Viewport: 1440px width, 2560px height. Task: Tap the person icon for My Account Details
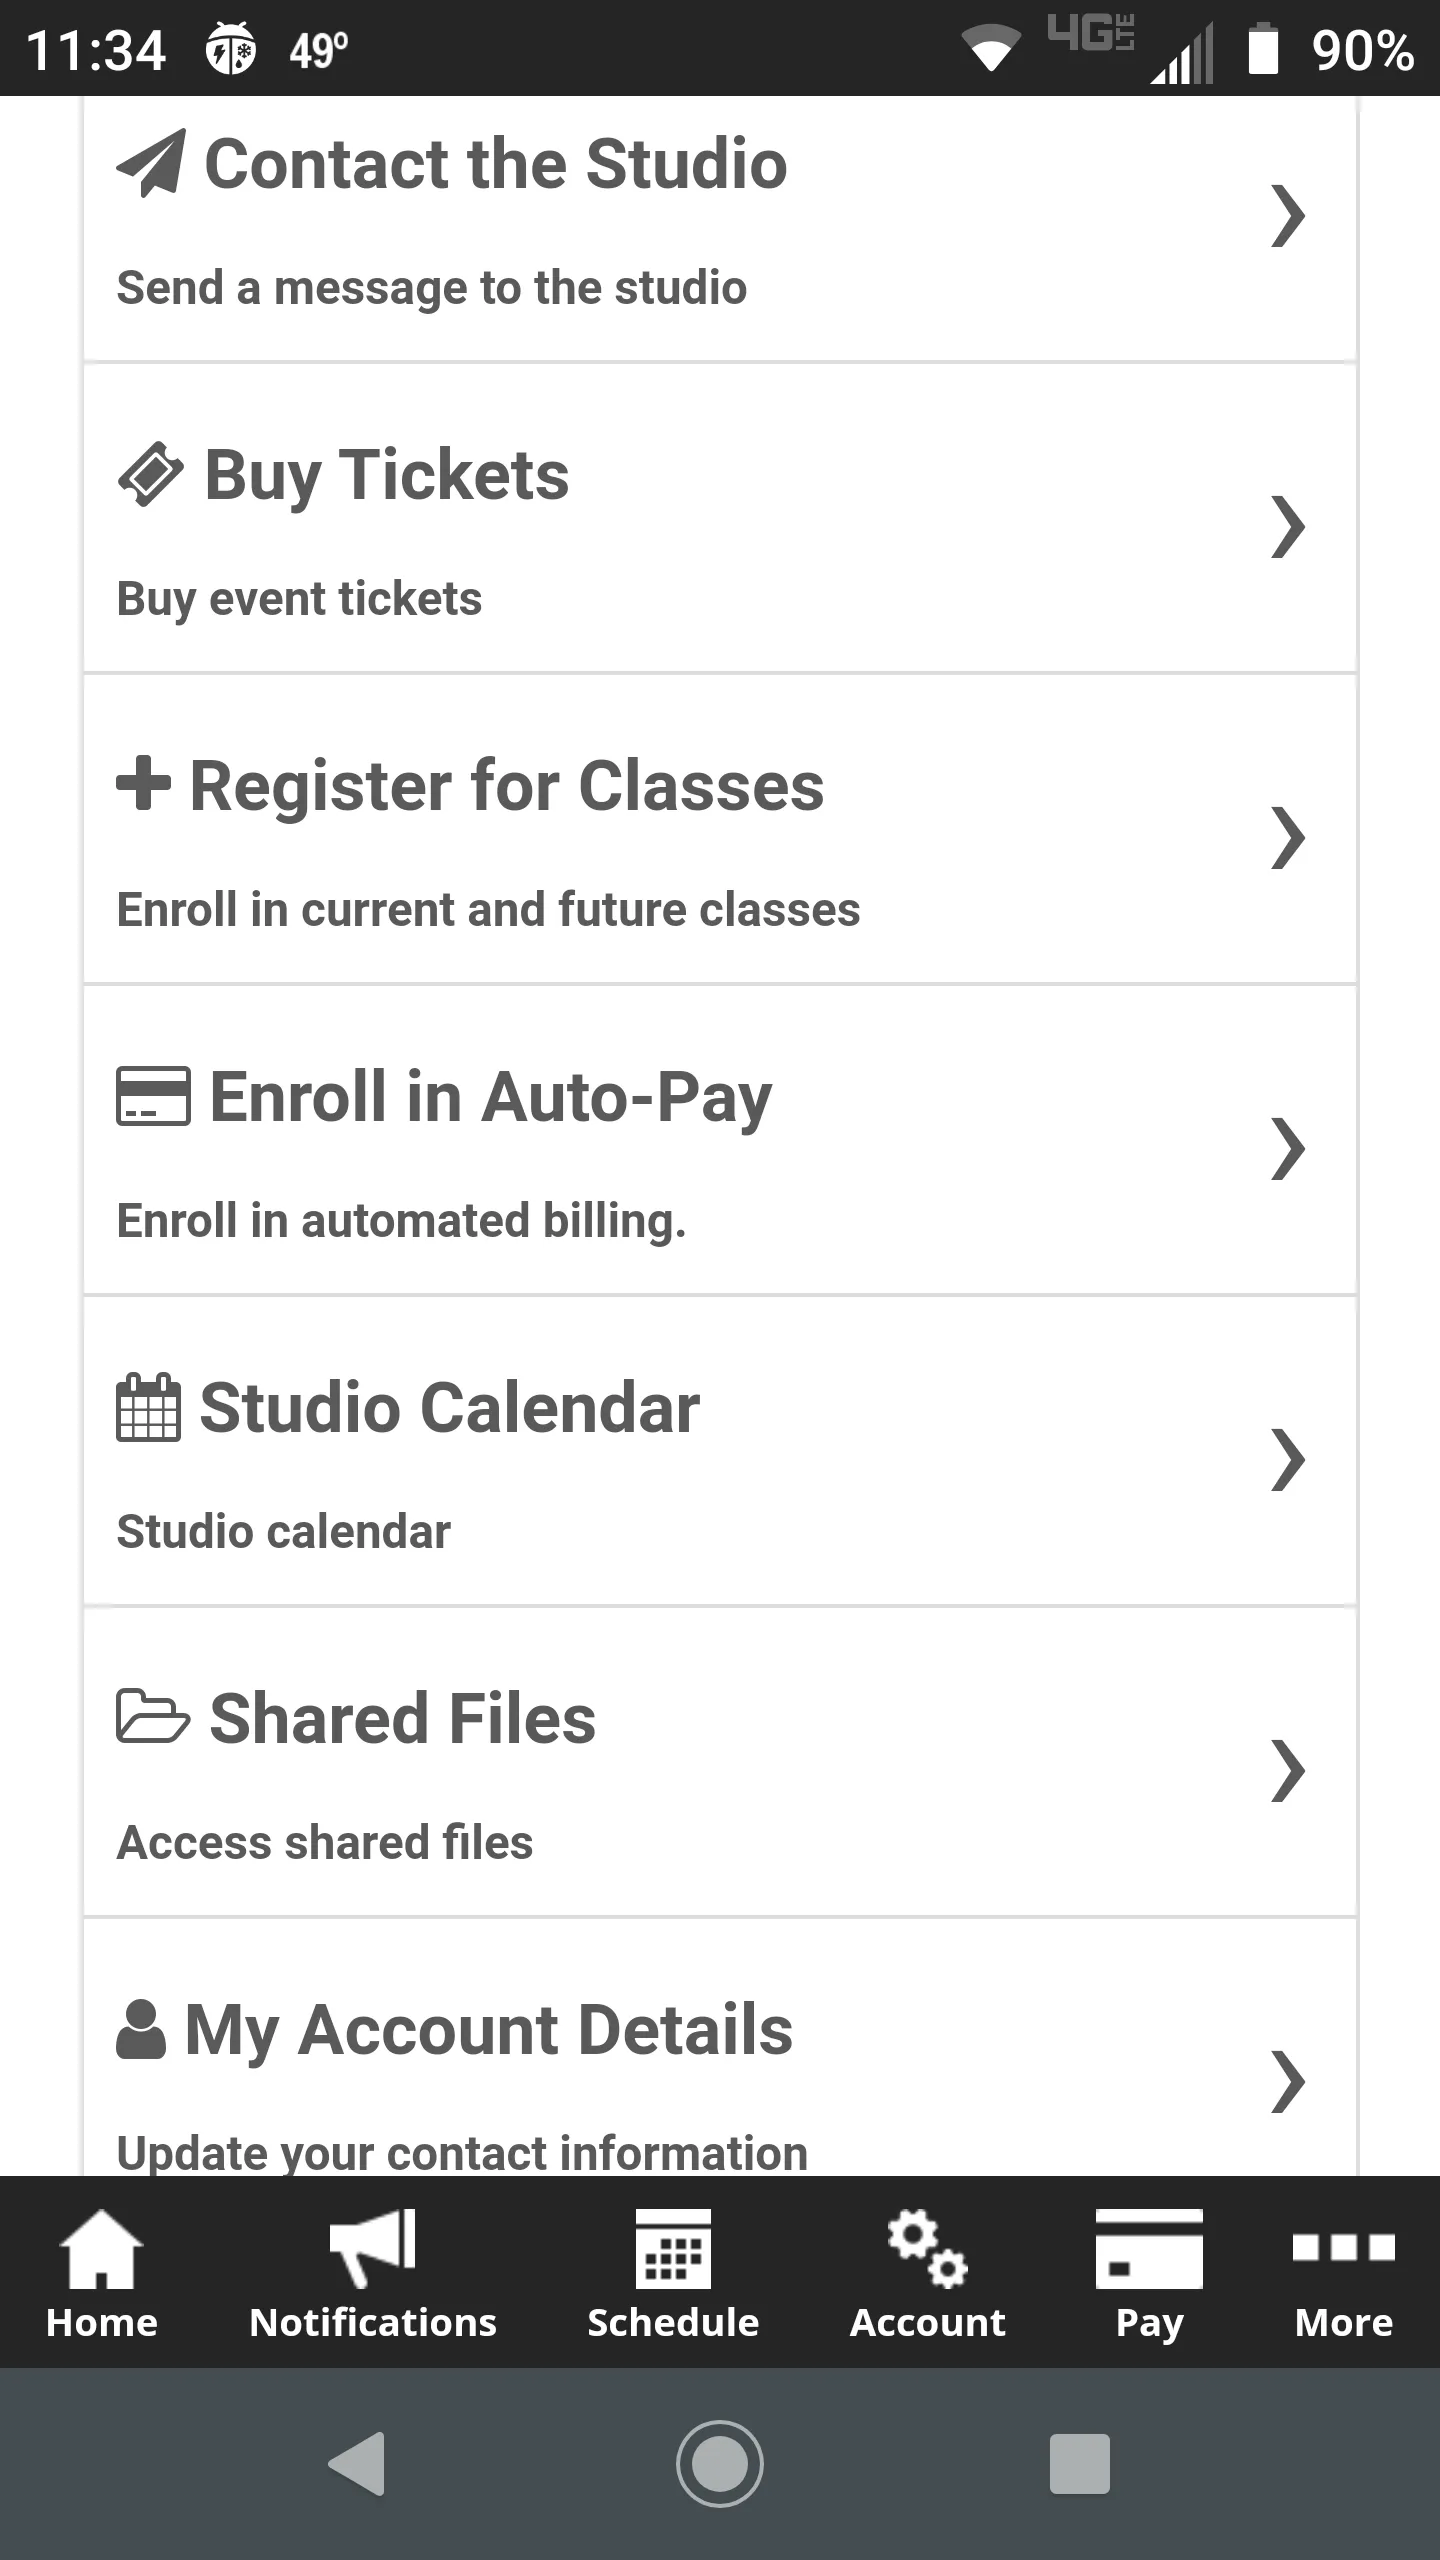click(x=141, y=2029)
